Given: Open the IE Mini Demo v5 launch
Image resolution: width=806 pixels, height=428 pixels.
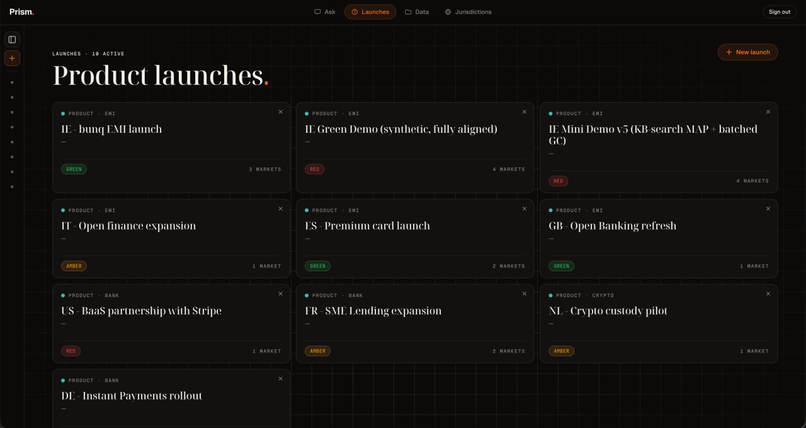Looking at the screenshot, I should [x=653, y=135].
